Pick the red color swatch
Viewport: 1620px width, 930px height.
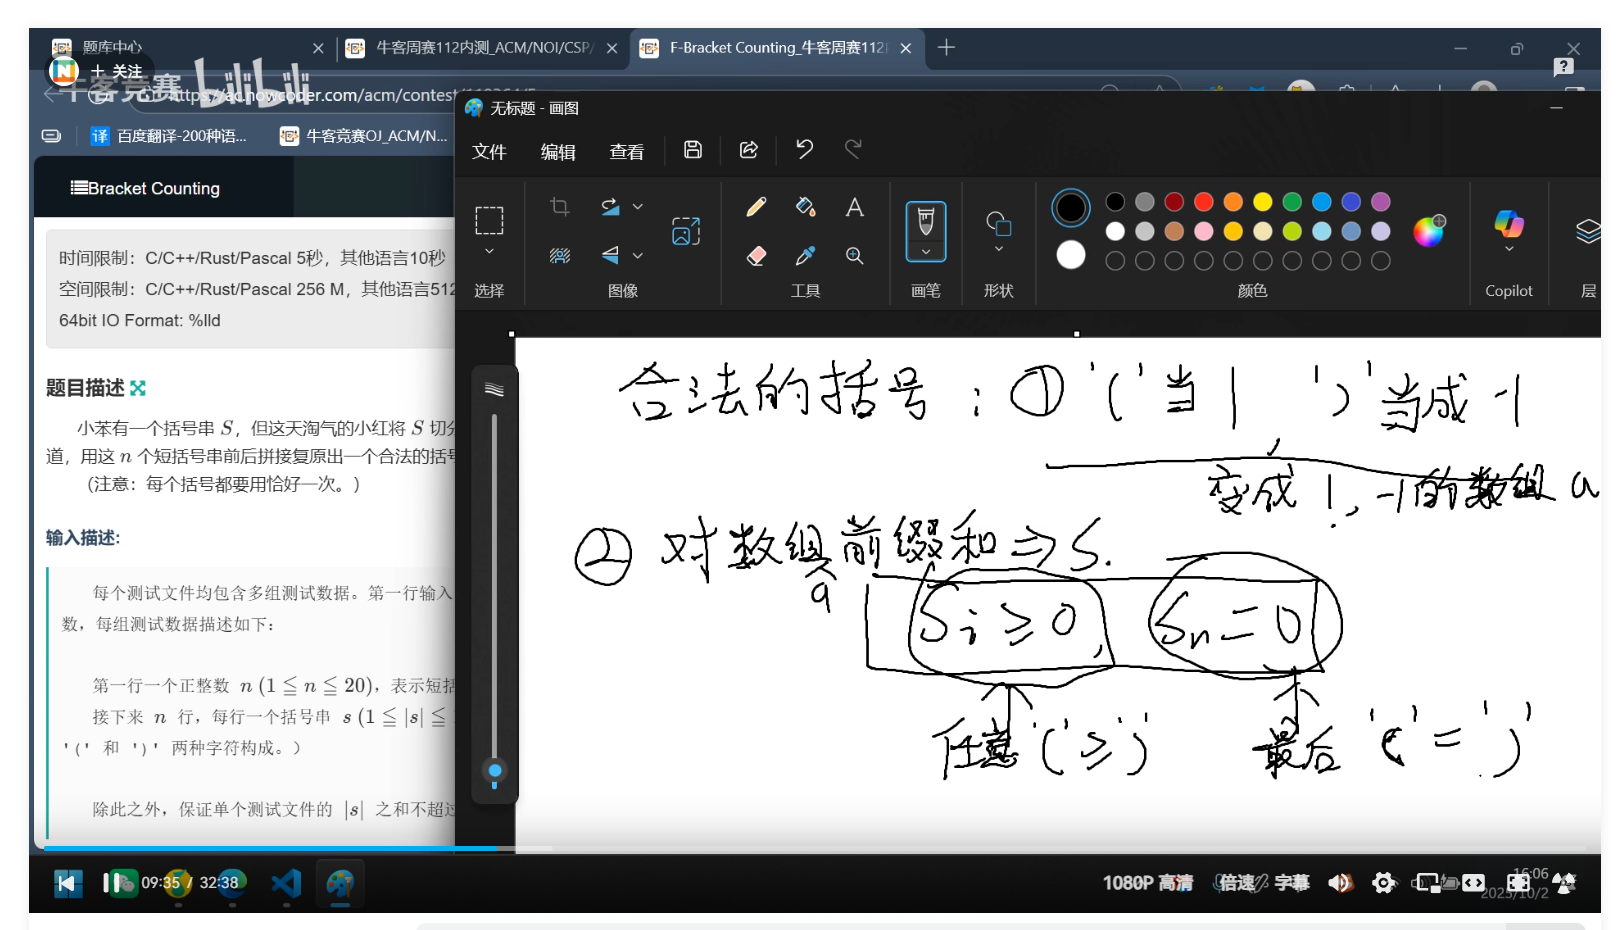[x=1204, y=202]
